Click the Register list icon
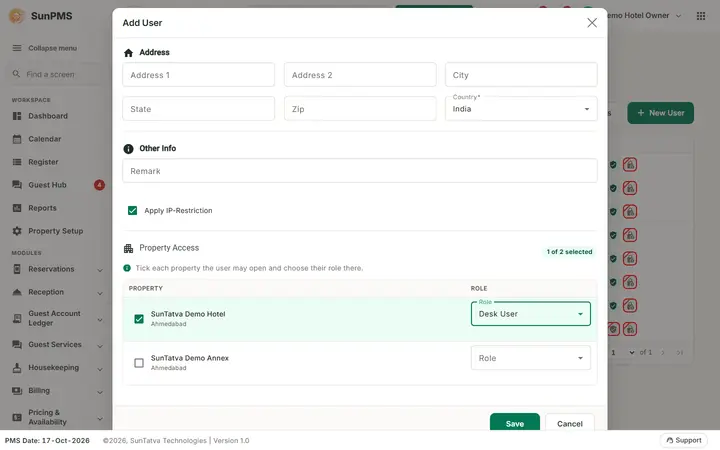This screenshot has width=720, height=450. [x=17, y=162]
